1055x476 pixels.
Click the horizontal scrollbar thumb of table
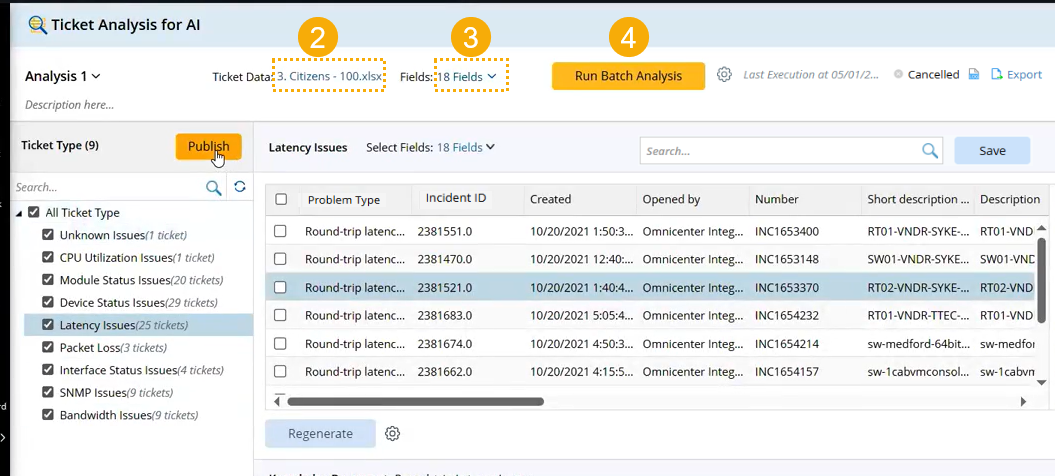click(x=415, y=401)
